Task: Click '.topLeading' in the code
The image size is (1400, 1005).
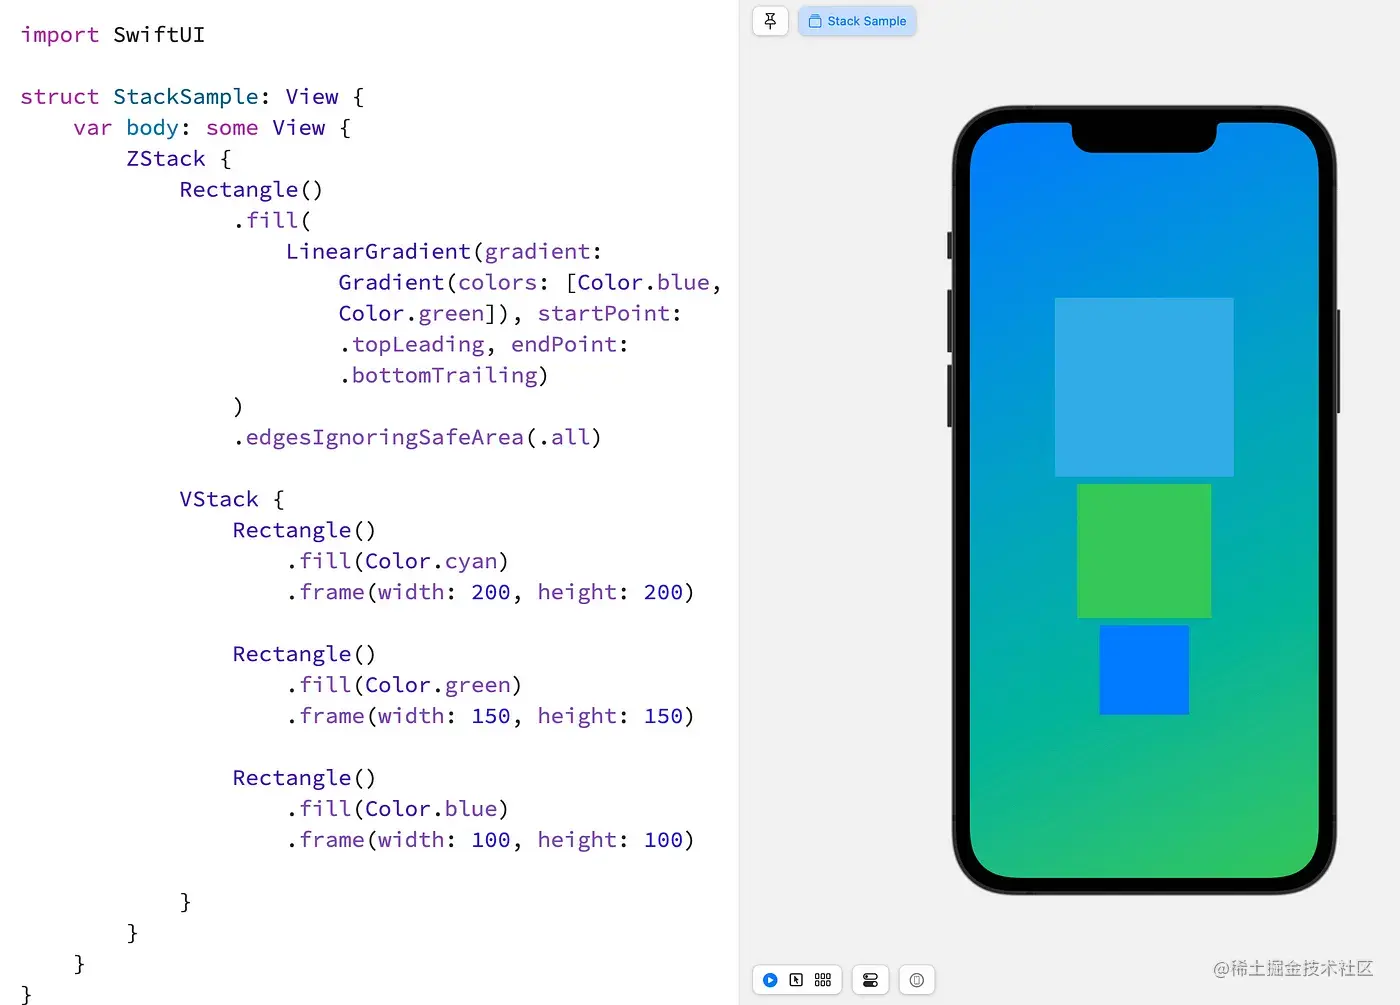Action: pos(412,345)
